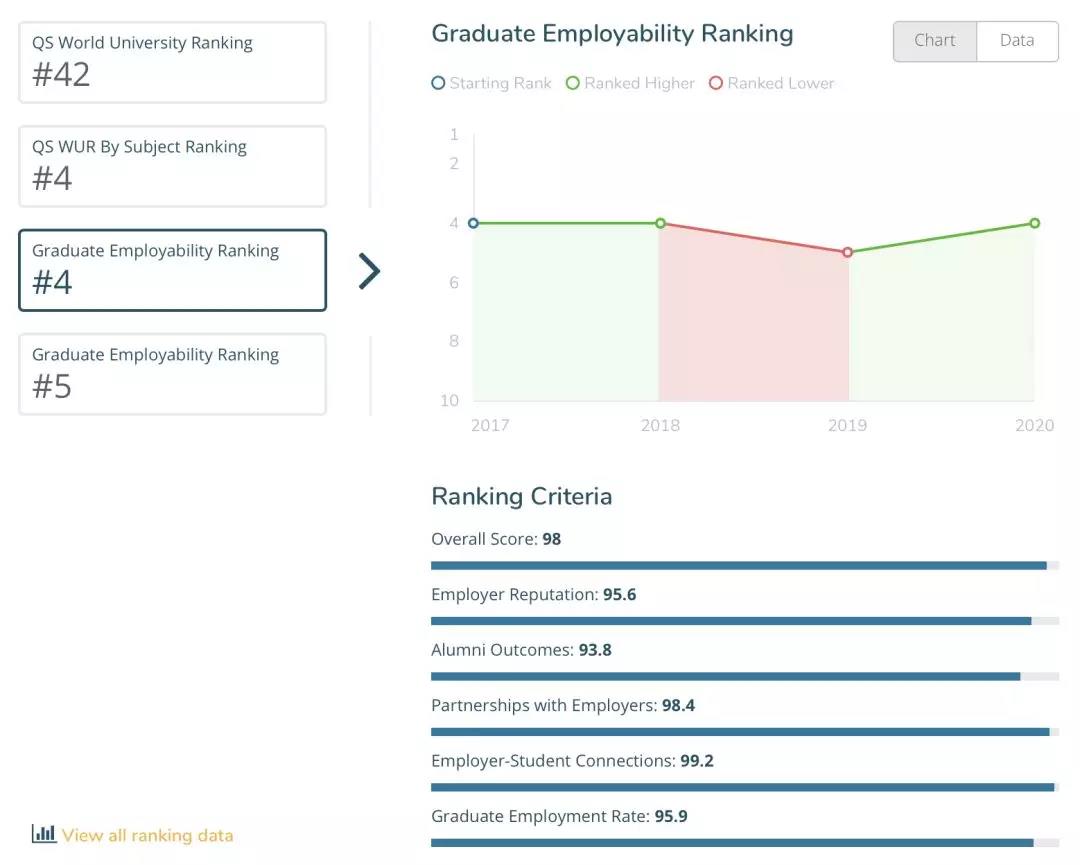Click the Employer-Student Connections progress bar
Viewport: 1080px width, 865px height.
744,787
